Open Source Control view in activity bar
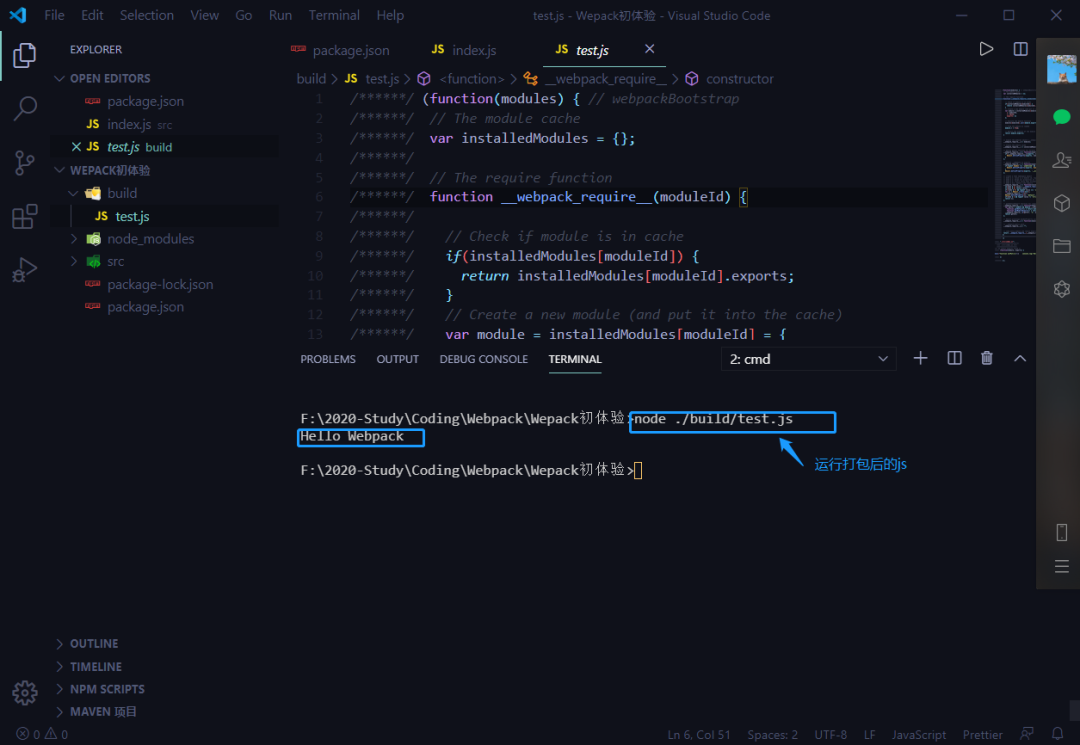The image size is (1080, 745). pyautogui.click(x=25, y=162)
